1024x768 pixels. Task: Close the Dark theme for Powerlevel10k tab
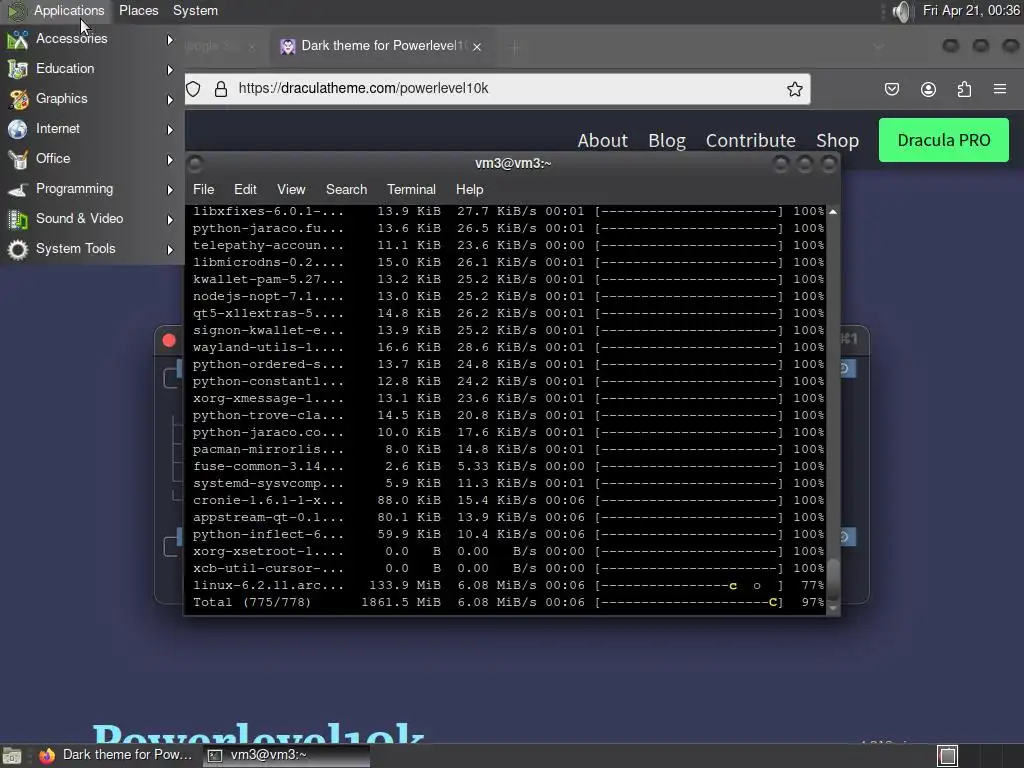pyautogui.click(x=477, y=47)
